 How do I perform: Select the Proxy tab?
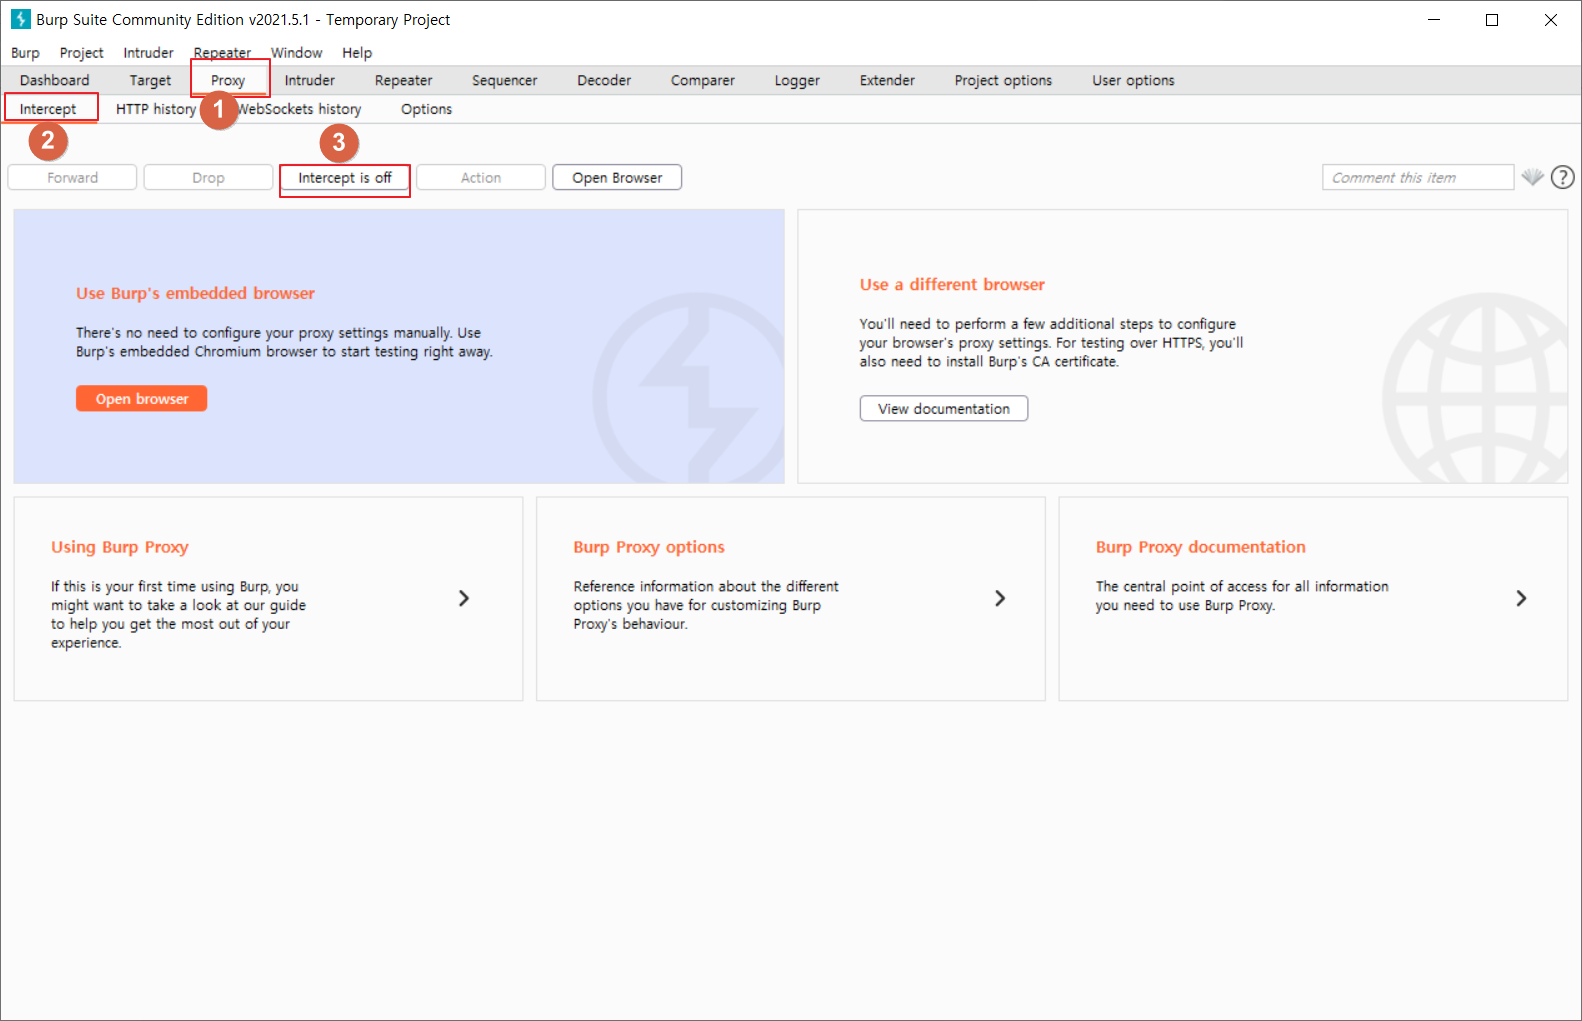(x=228, y=80)
